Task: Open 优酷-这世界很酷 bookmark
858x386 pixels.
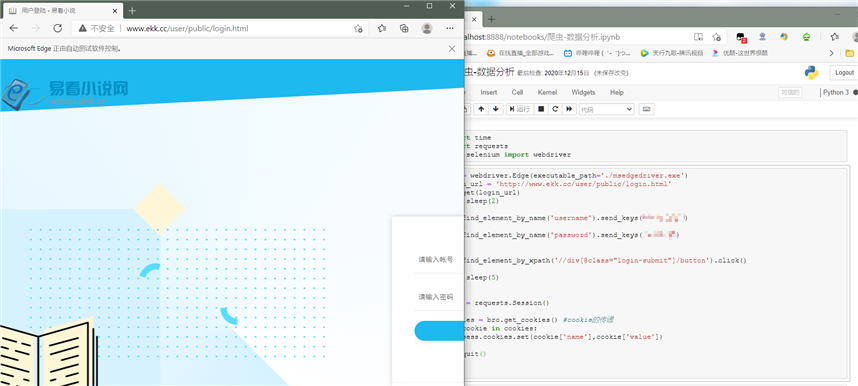Action: pos(740,53)
